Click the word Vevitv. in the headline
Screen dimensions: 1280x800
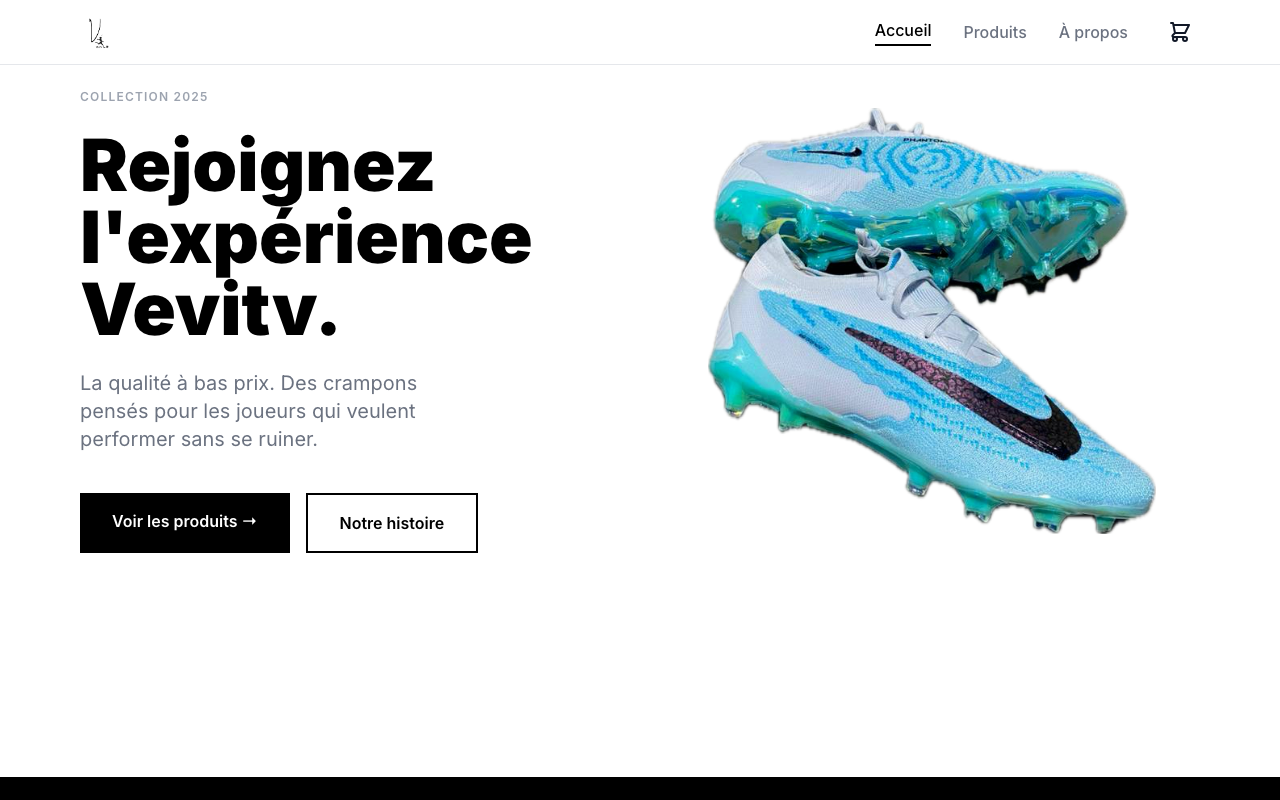pos(210,310)
